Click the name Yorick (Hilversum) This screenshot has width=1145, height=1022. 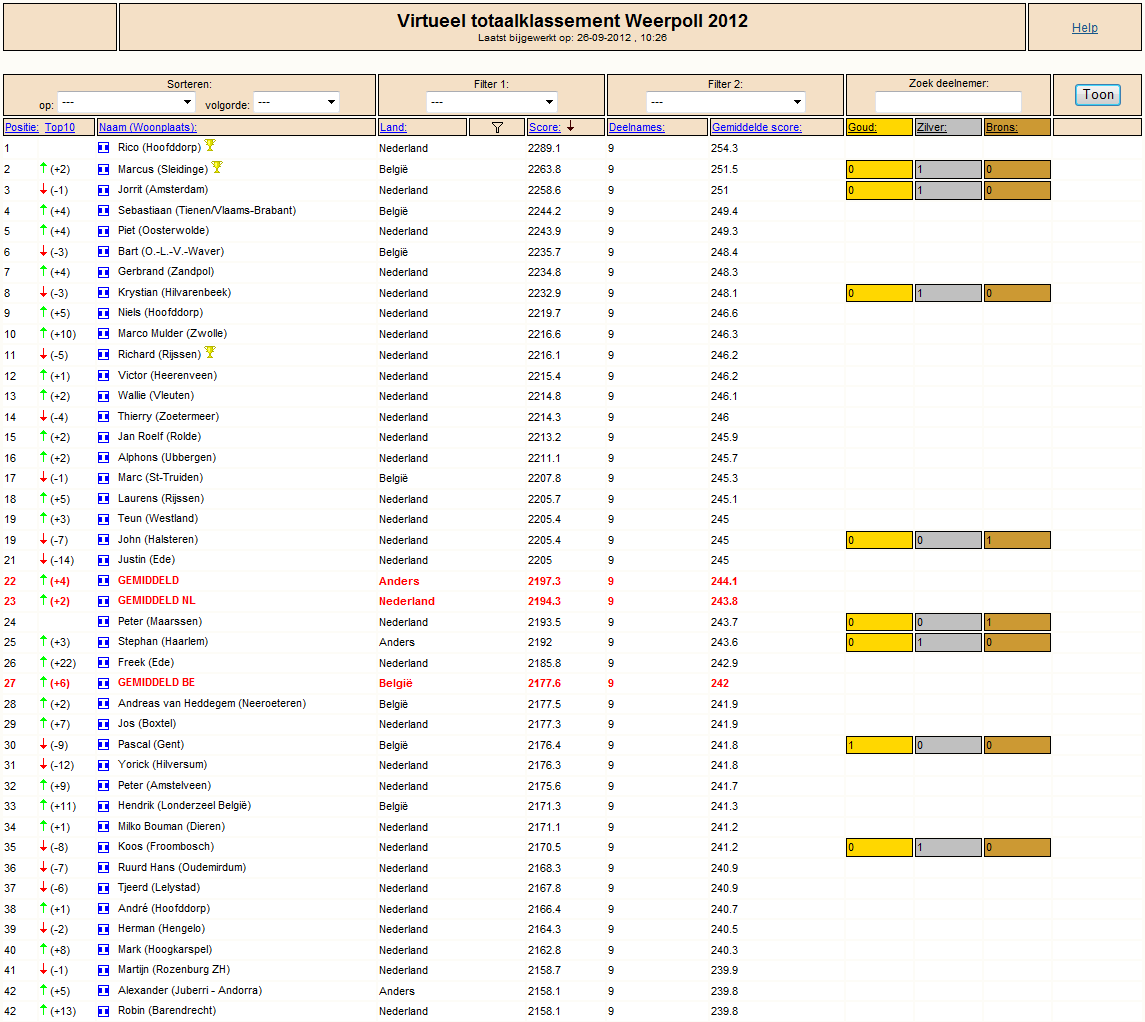(162, 765)
